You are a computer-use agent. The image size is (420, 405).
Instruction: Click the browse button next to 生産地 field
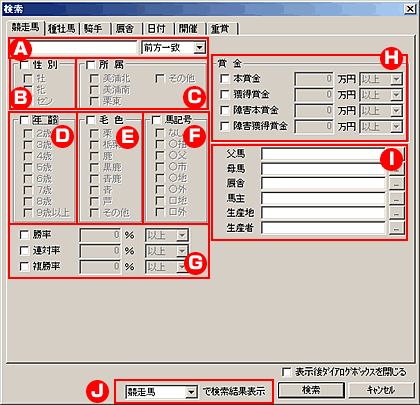coord(396,213)
